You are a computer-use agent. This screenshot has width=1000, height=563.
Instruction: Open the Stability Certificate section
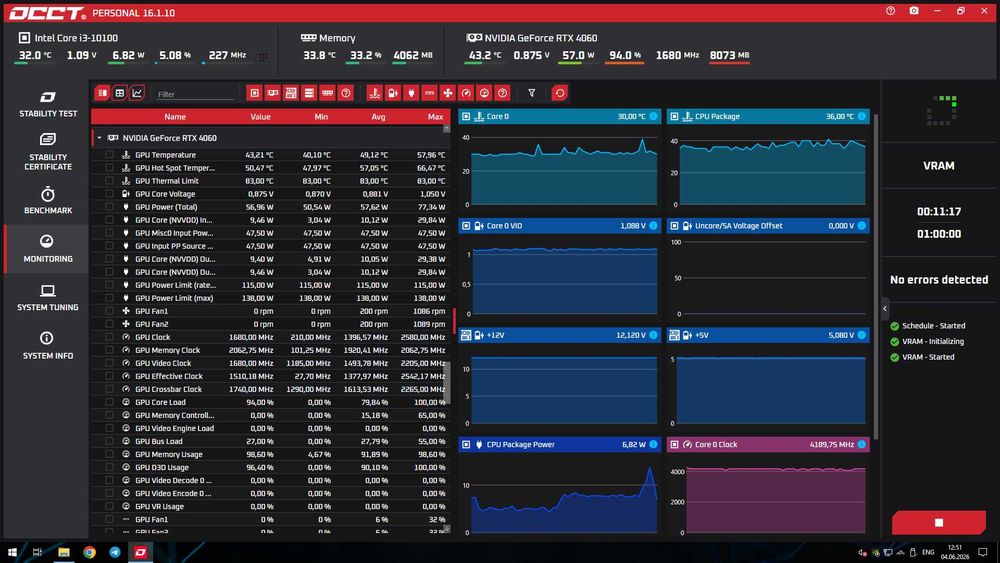pos(48,152)
